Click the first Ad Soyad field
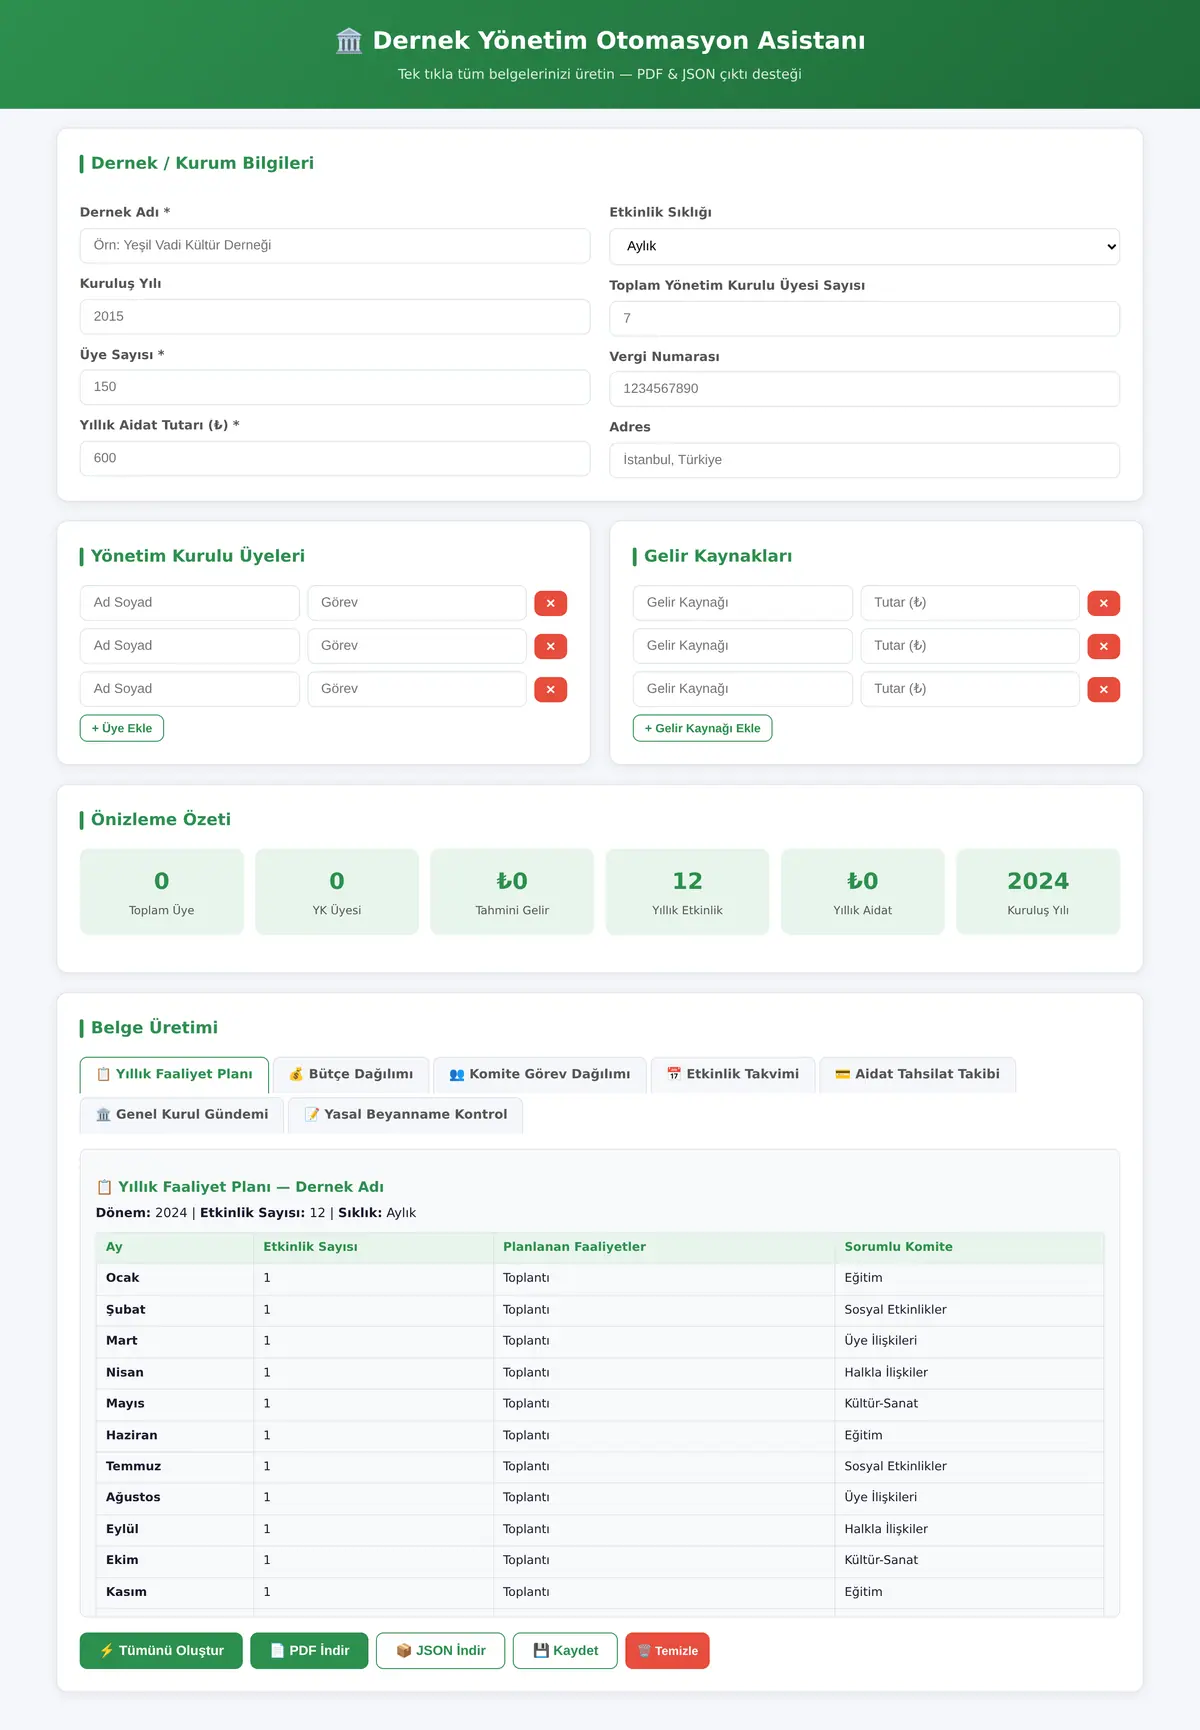This screenshot has height=1730, width=1200. [x=190, y=603]
